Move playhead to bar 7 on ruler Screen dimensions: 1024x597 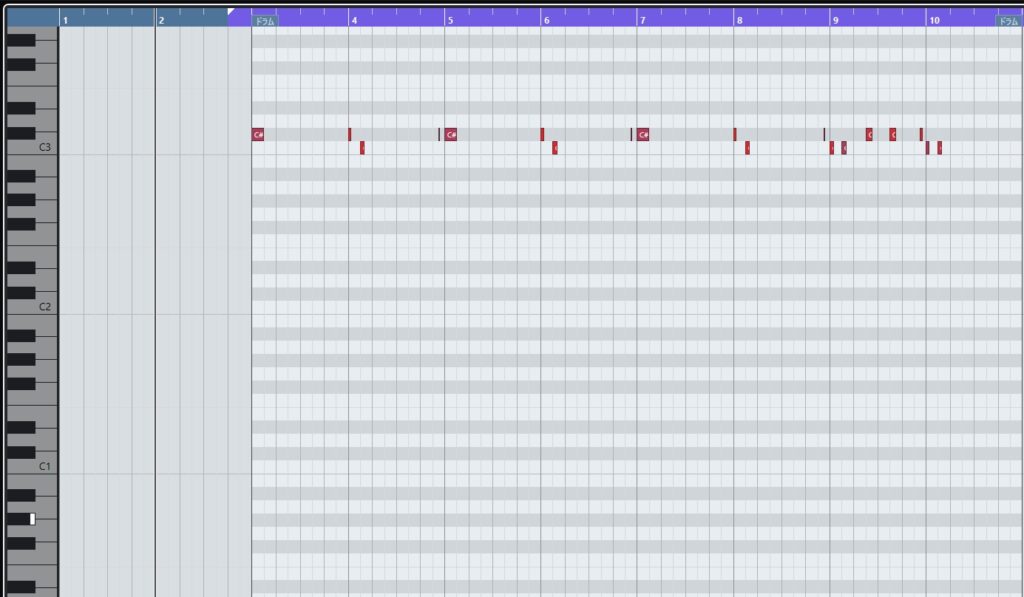point(642,19)
